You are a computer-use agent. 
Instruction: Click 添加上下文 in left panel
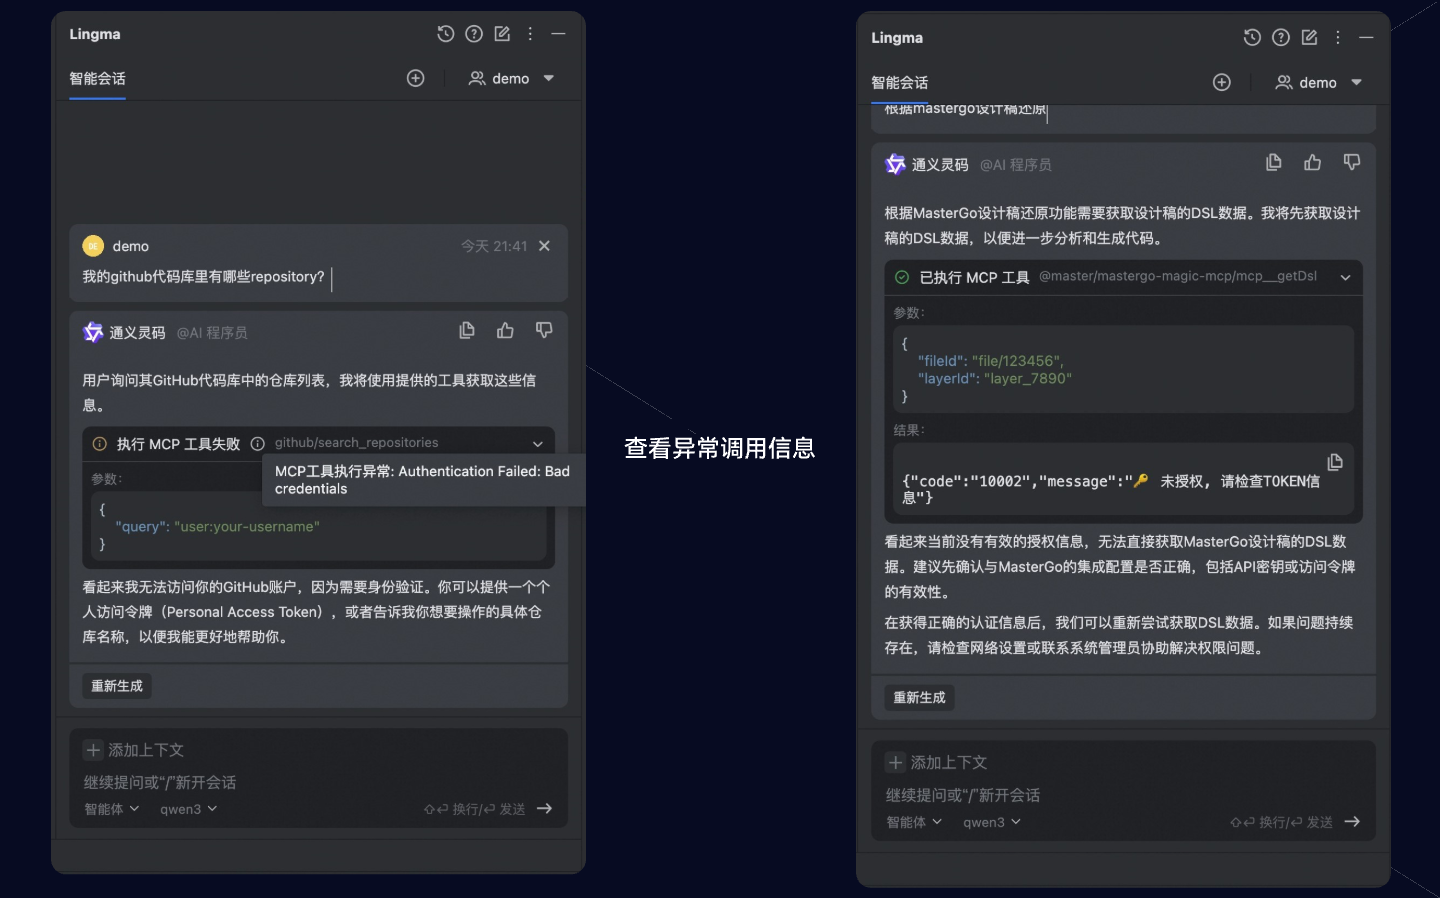pos(134,750)
